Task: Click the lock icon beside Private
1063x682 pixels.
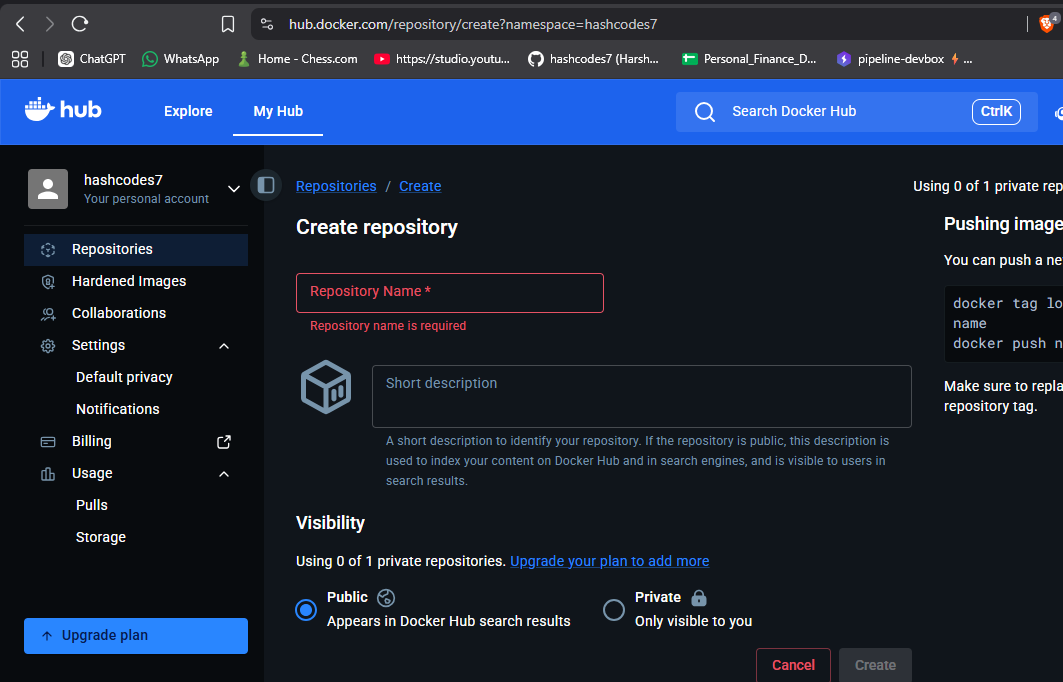Action: [699, 597]
